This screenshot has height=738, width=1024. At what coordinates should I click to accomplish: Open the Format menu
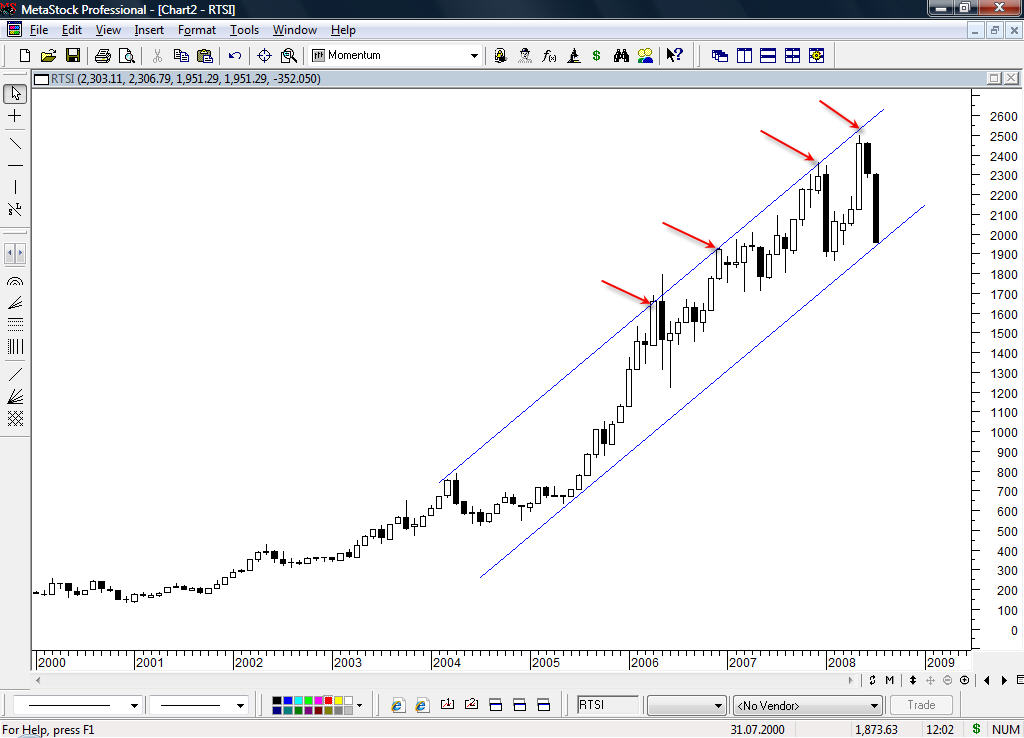pos(197,30)
